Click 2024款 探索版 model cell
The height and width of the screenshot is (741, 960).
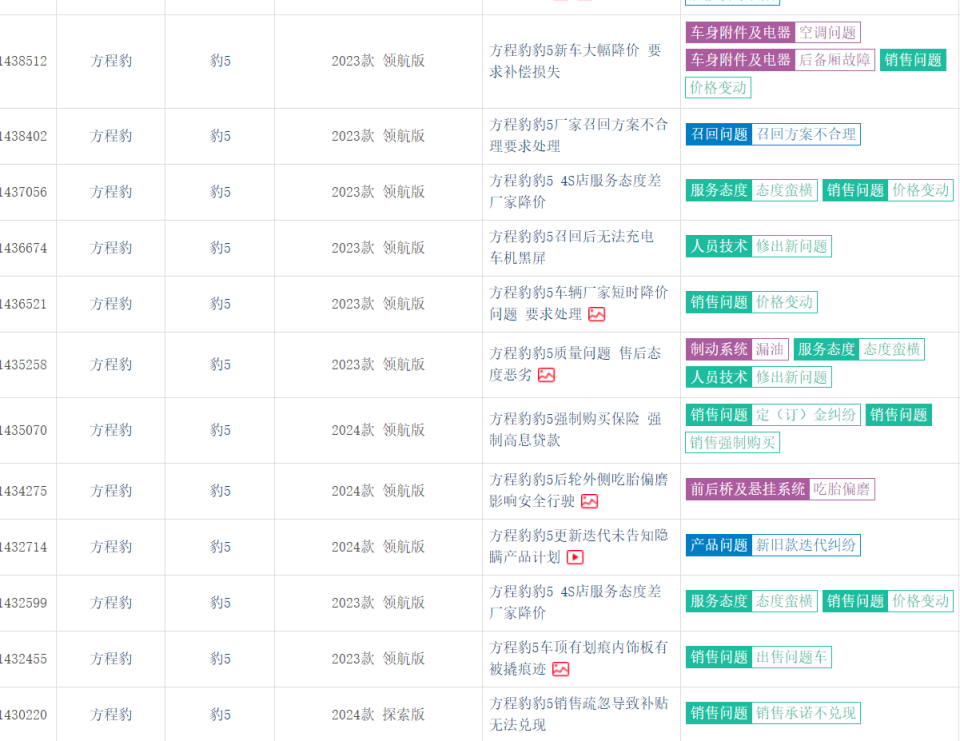coord(378,715)
